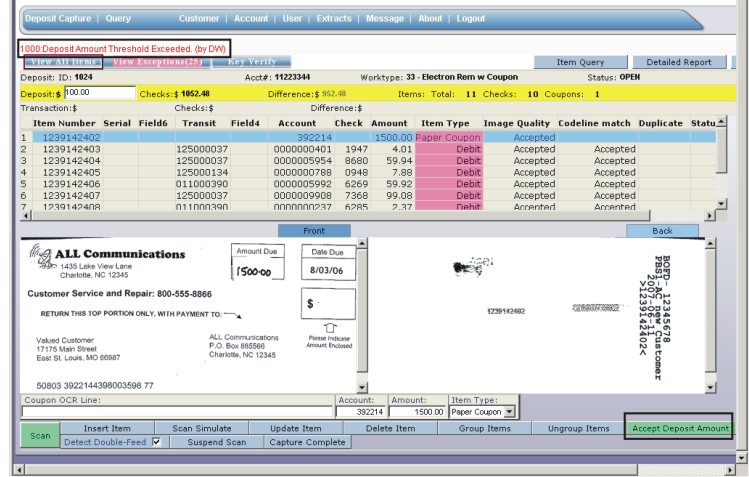
Task: Tick the Detect Double-Feed checkbox
Action: 155,442
